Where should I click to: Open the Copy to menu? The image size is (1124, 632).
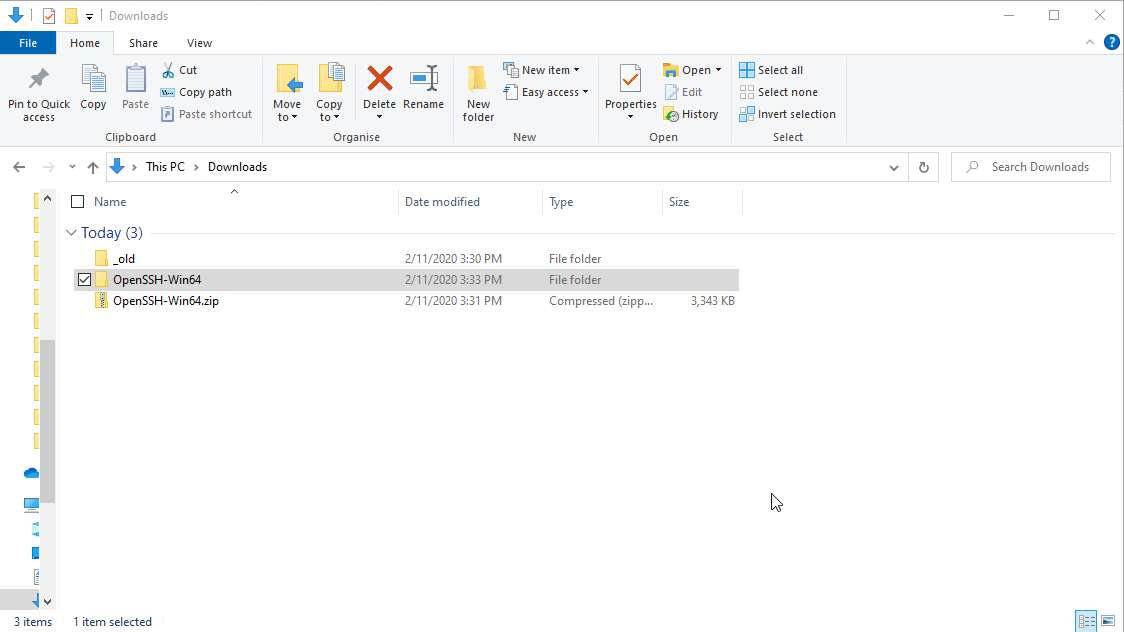point(329,93)
